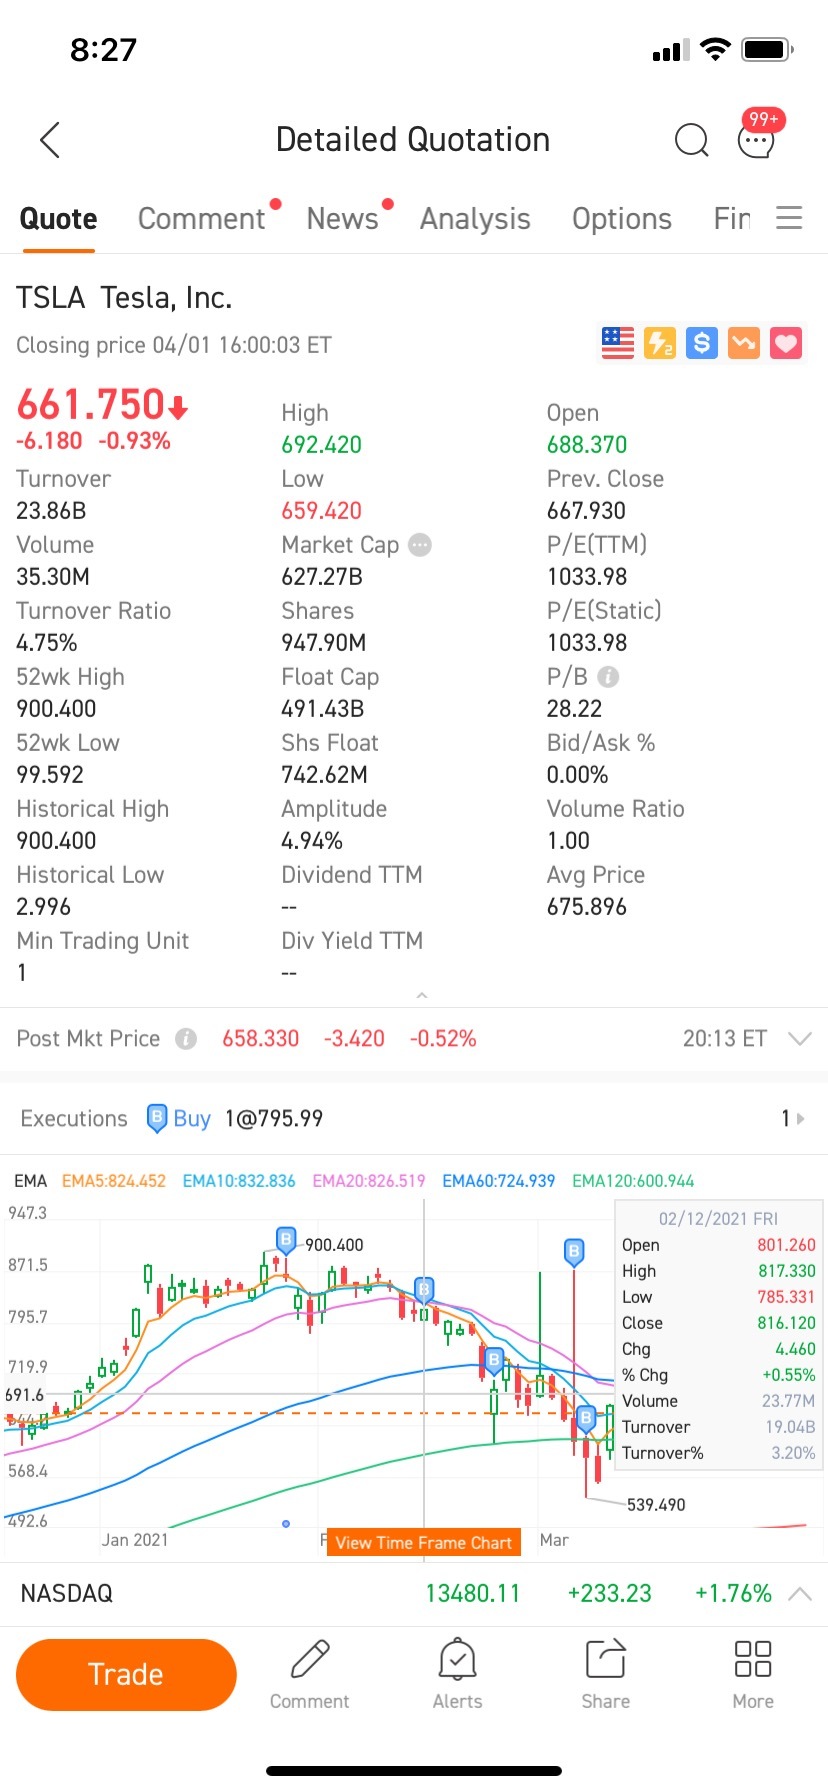Open More grid icon in bottom bar
The image size is (828, 1792).
click(753, 1673)
